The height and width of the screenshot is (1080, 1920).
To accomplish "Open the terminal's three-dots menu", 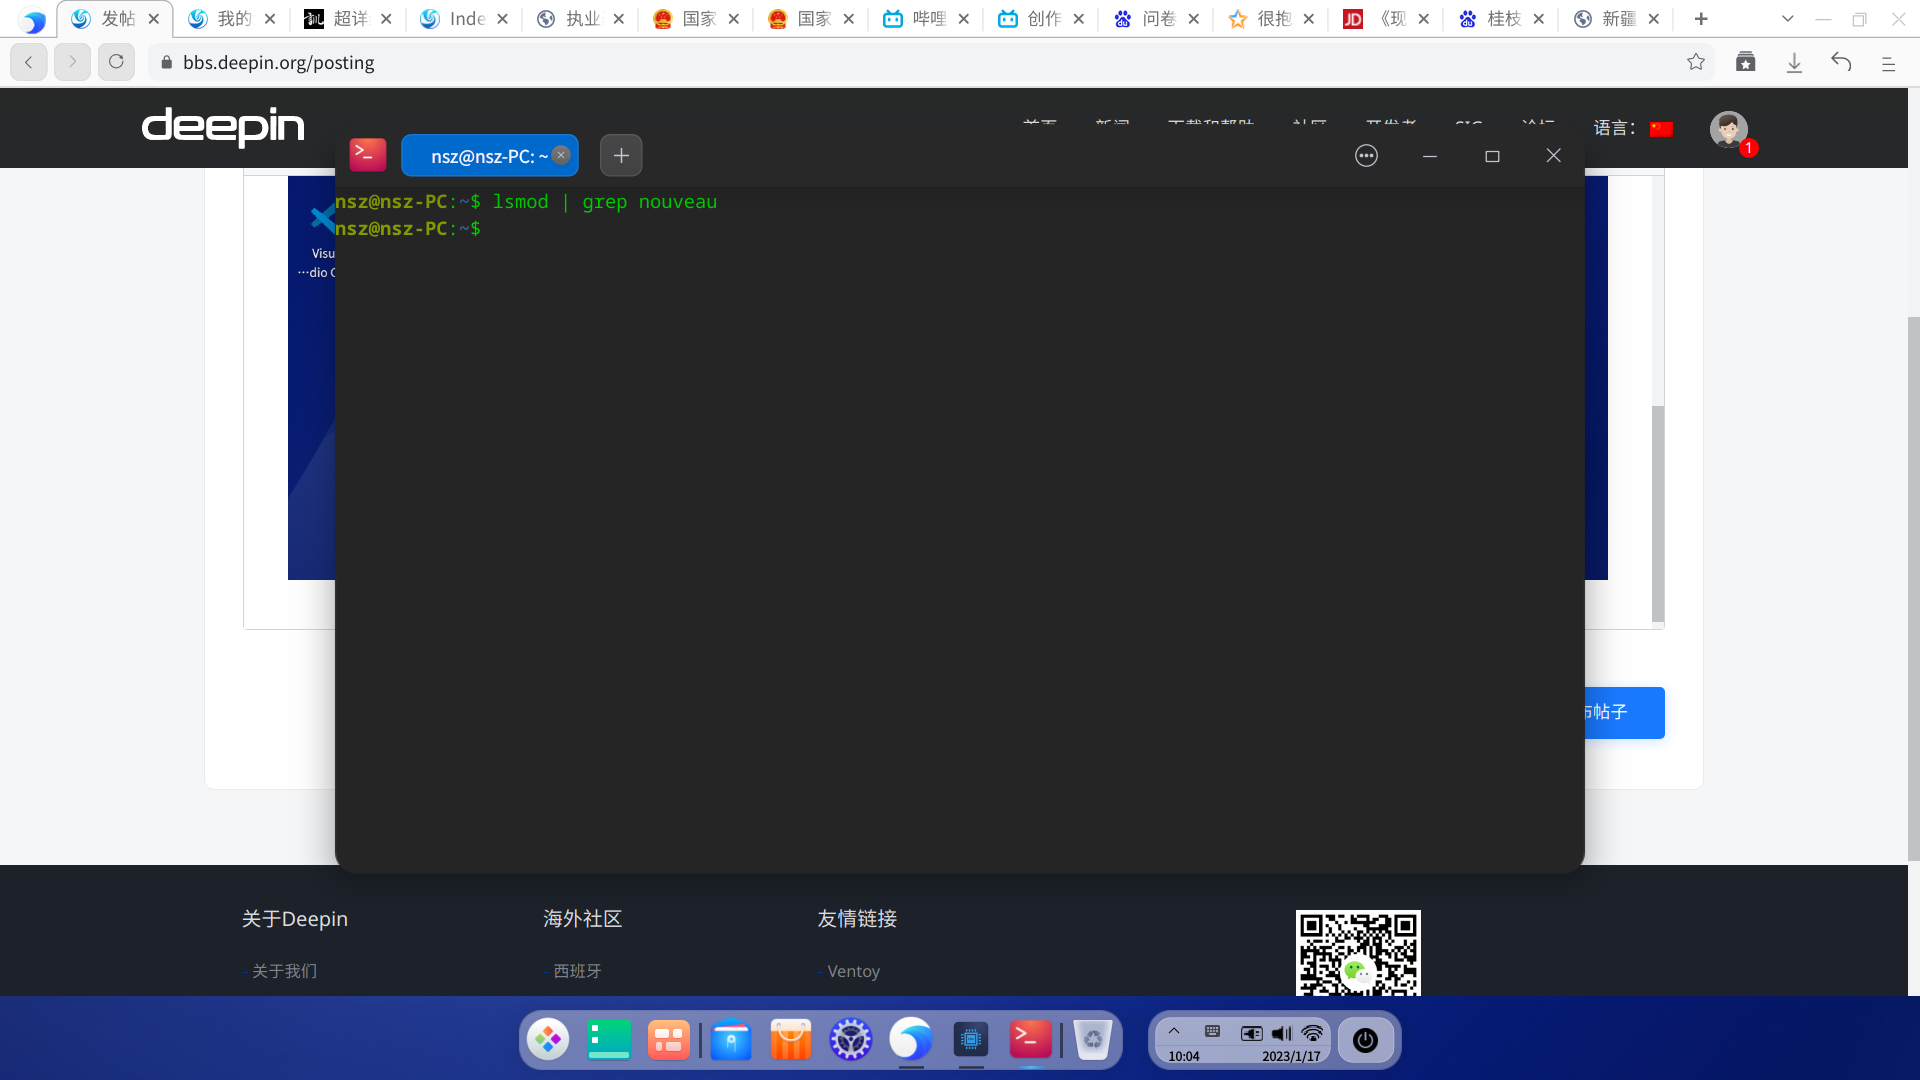I will (x=1366, y=156).
